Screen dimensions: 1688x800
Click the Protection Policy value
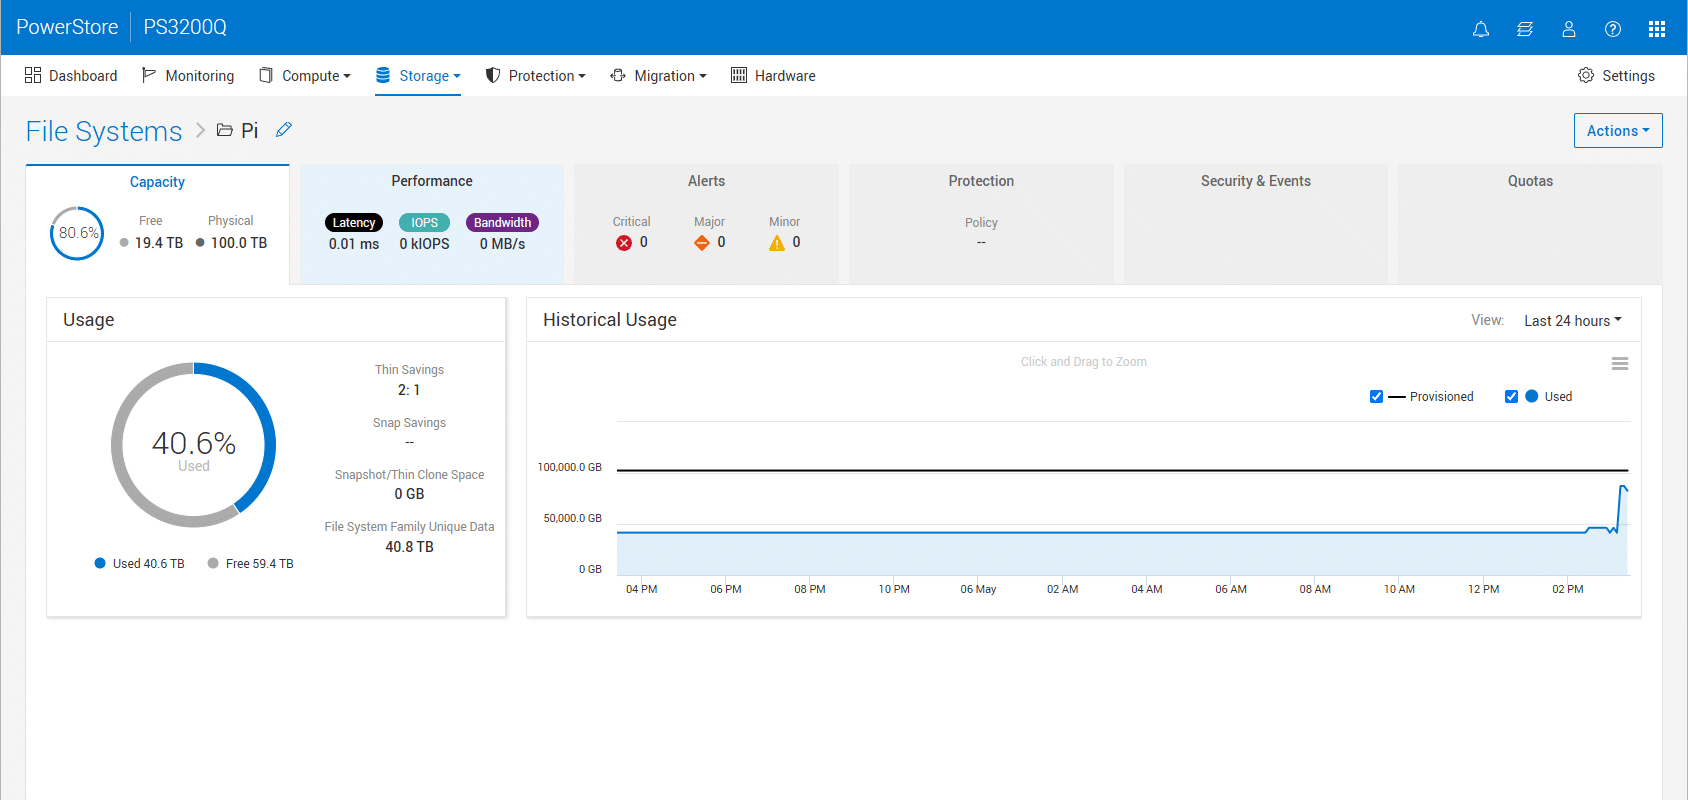click(981, 243)
